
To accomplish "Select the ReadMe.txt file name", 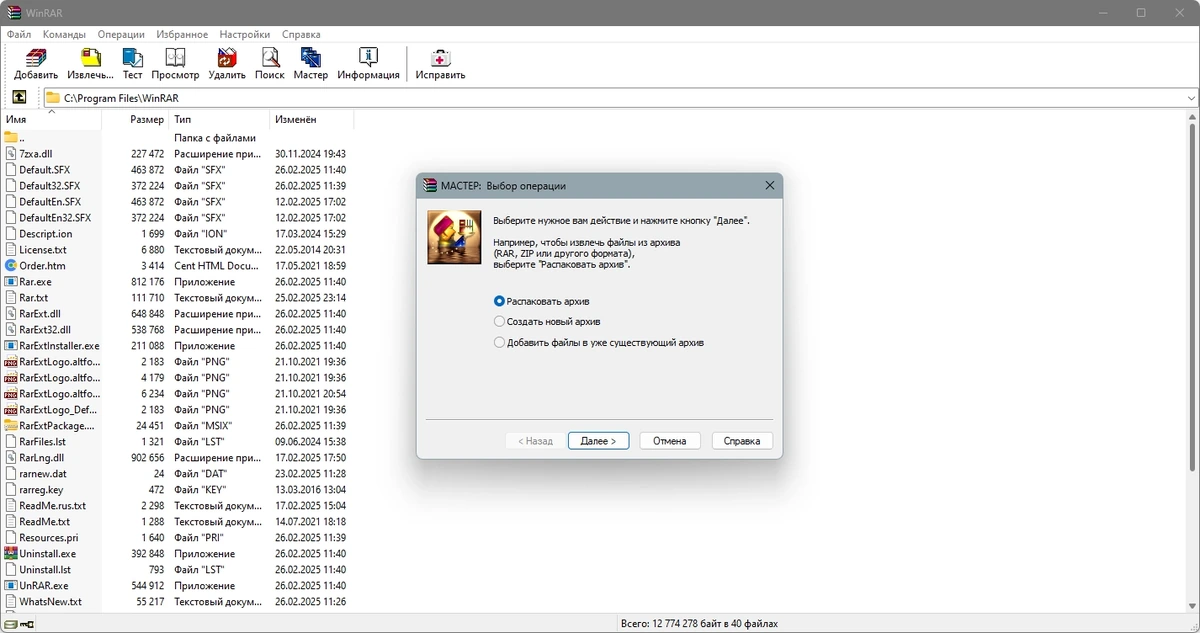I will click(45, 522).
